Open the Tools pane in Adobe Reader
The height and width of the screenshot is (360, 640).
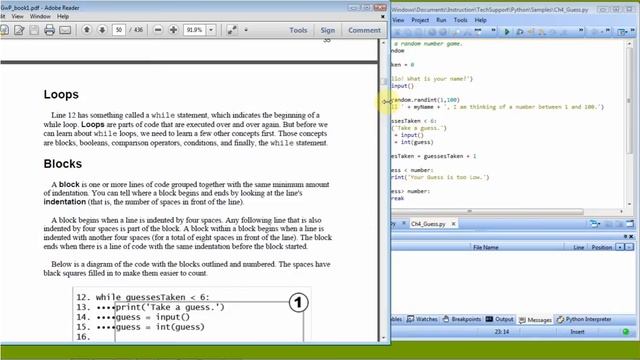[x=298, y=30]
